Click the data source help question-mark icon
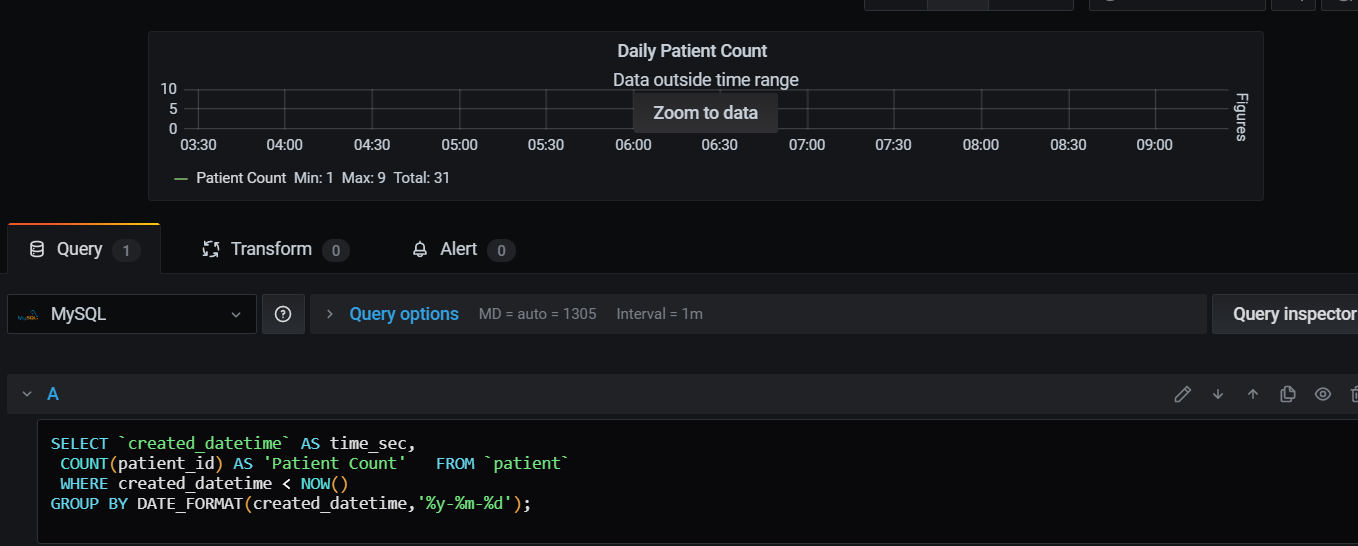 283,314
